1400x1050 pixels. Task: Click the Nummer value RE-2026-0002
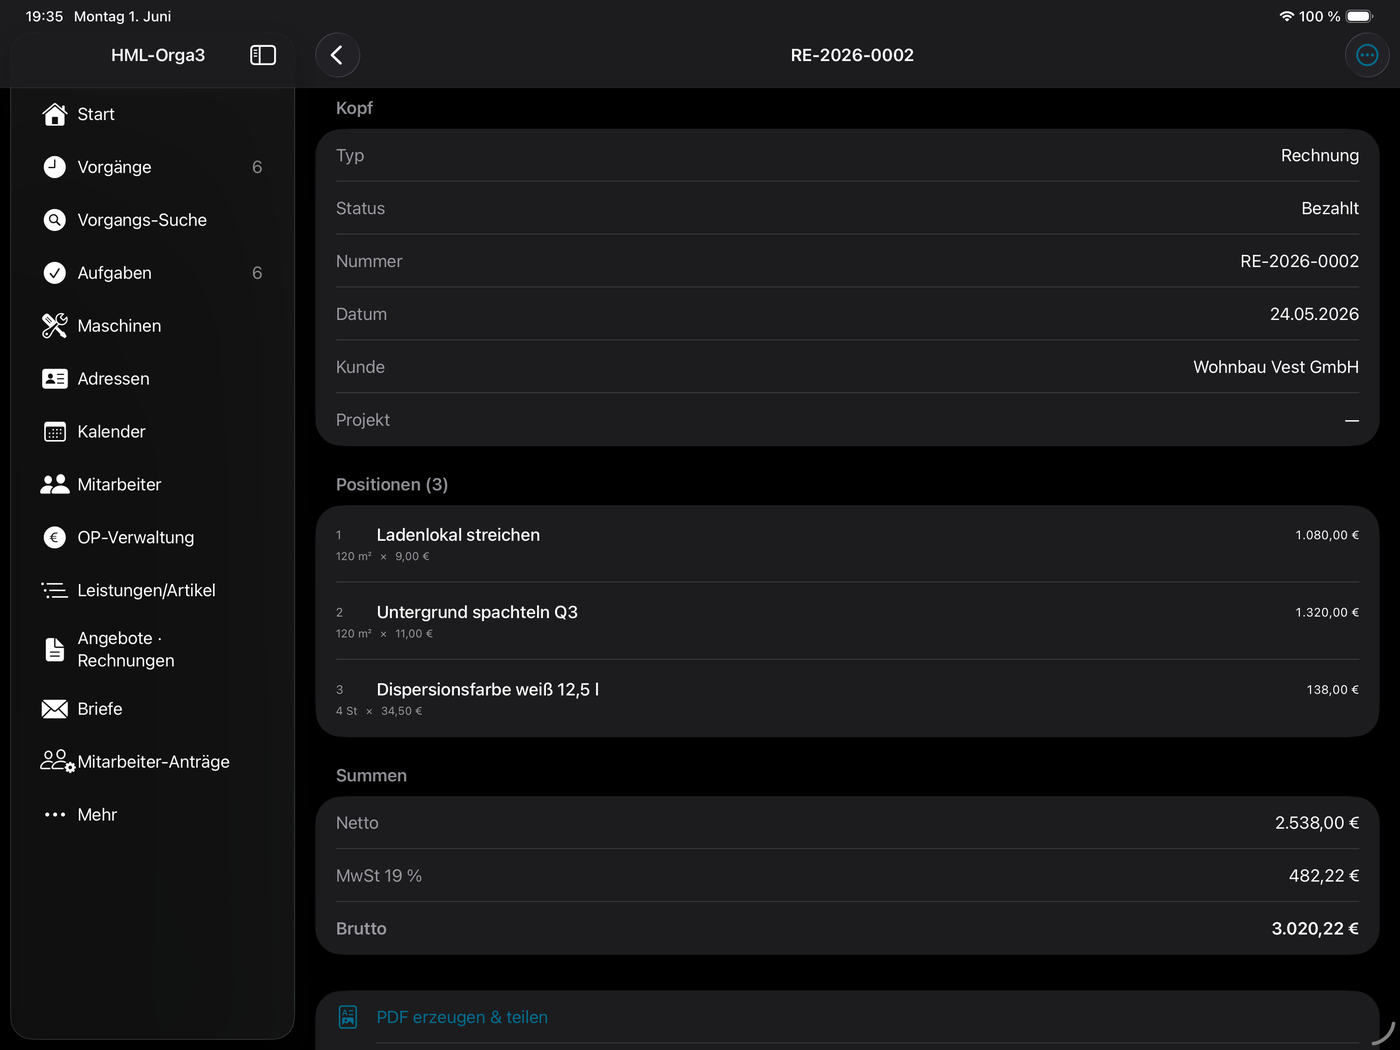pyautogui.click(x=1299, y=261)
